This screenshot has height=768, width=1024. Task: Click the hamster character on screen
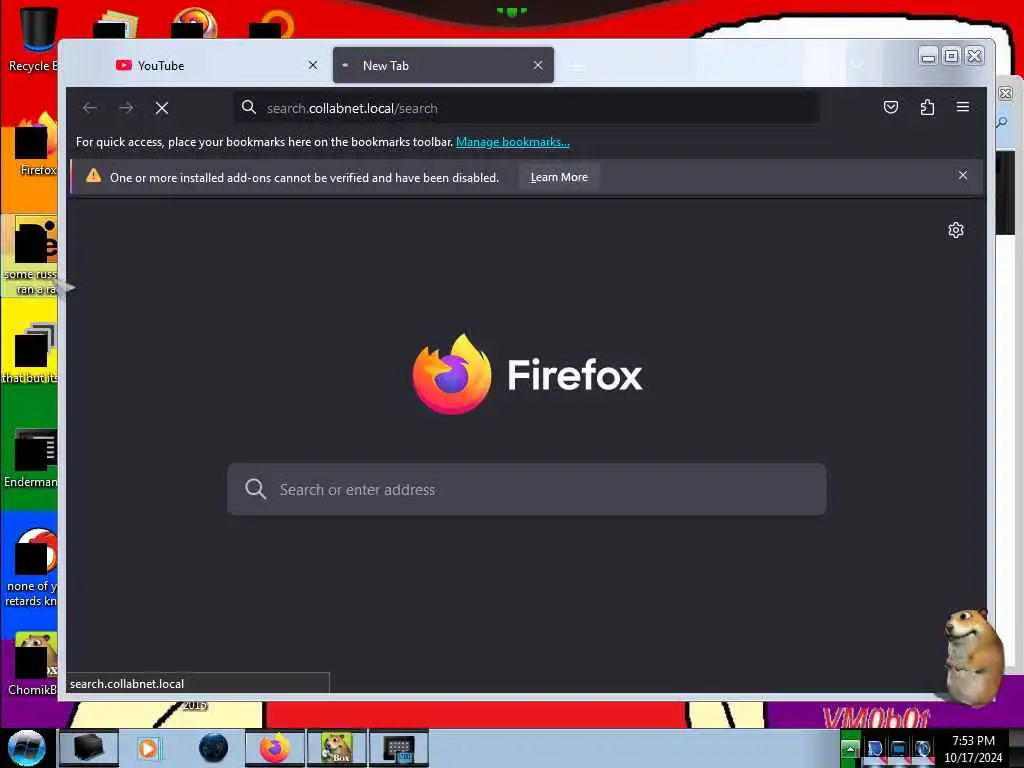[972, 656]
